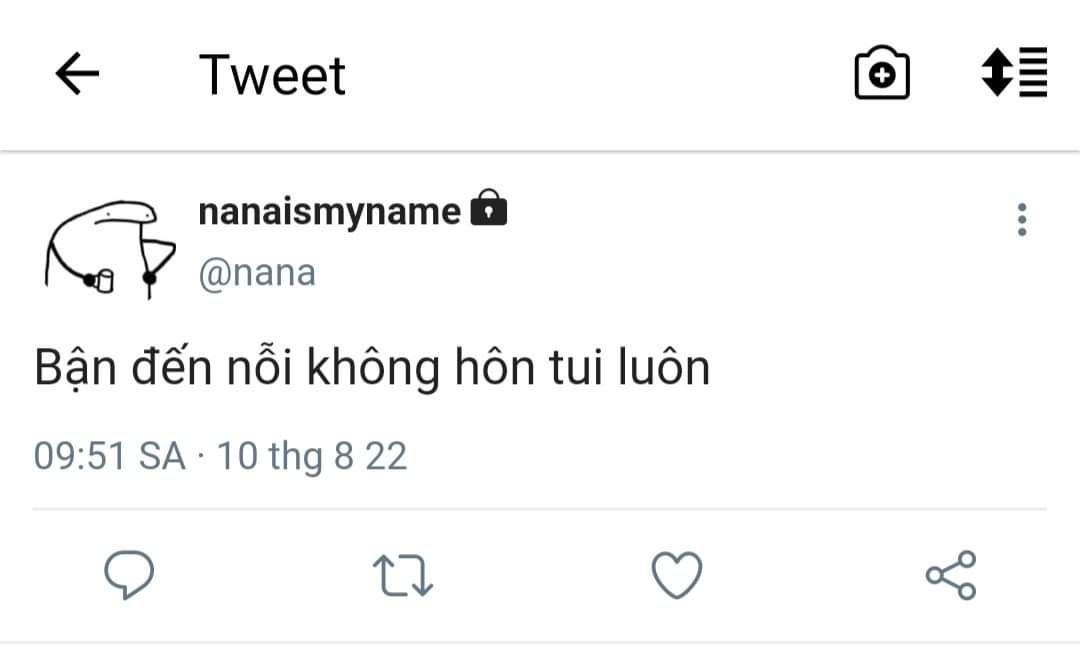Retweet using the looped arrows icon
Viewport: 1080px width, 655px height.
pos(403,575)
